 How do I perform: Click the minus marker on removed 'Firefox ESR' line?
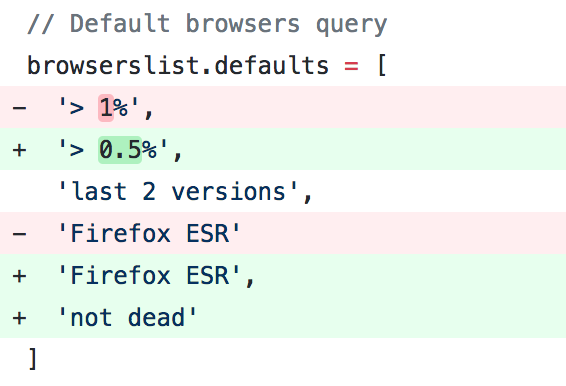19,234
